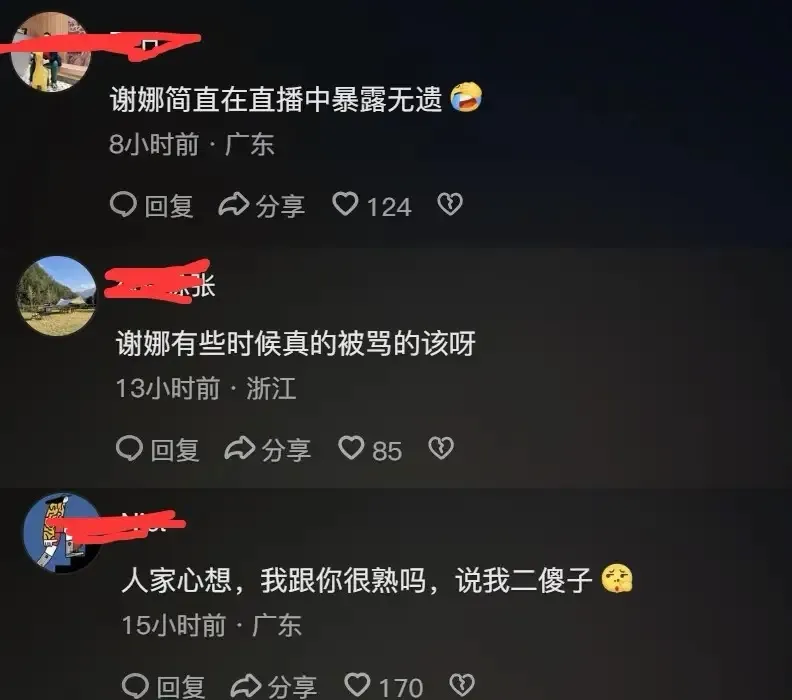Screen dimensions: 792x700
Task: Tap reply bubble icon on 170-like comment
Action: tap(135, 686)
